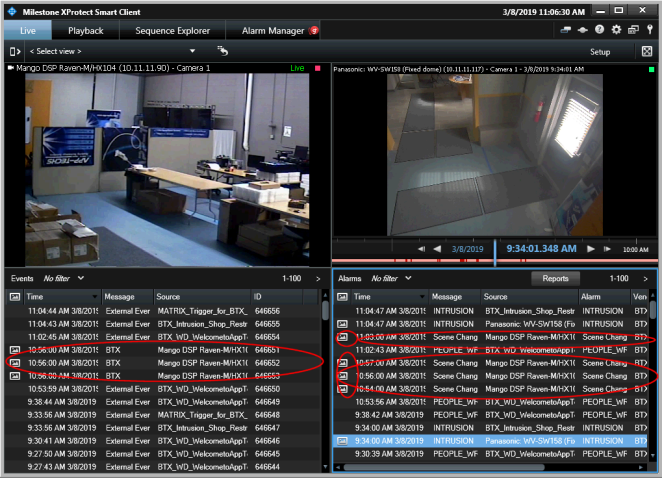Step to next frame in playback
This screenshot has height=478, width=662.
click(607, 249)
